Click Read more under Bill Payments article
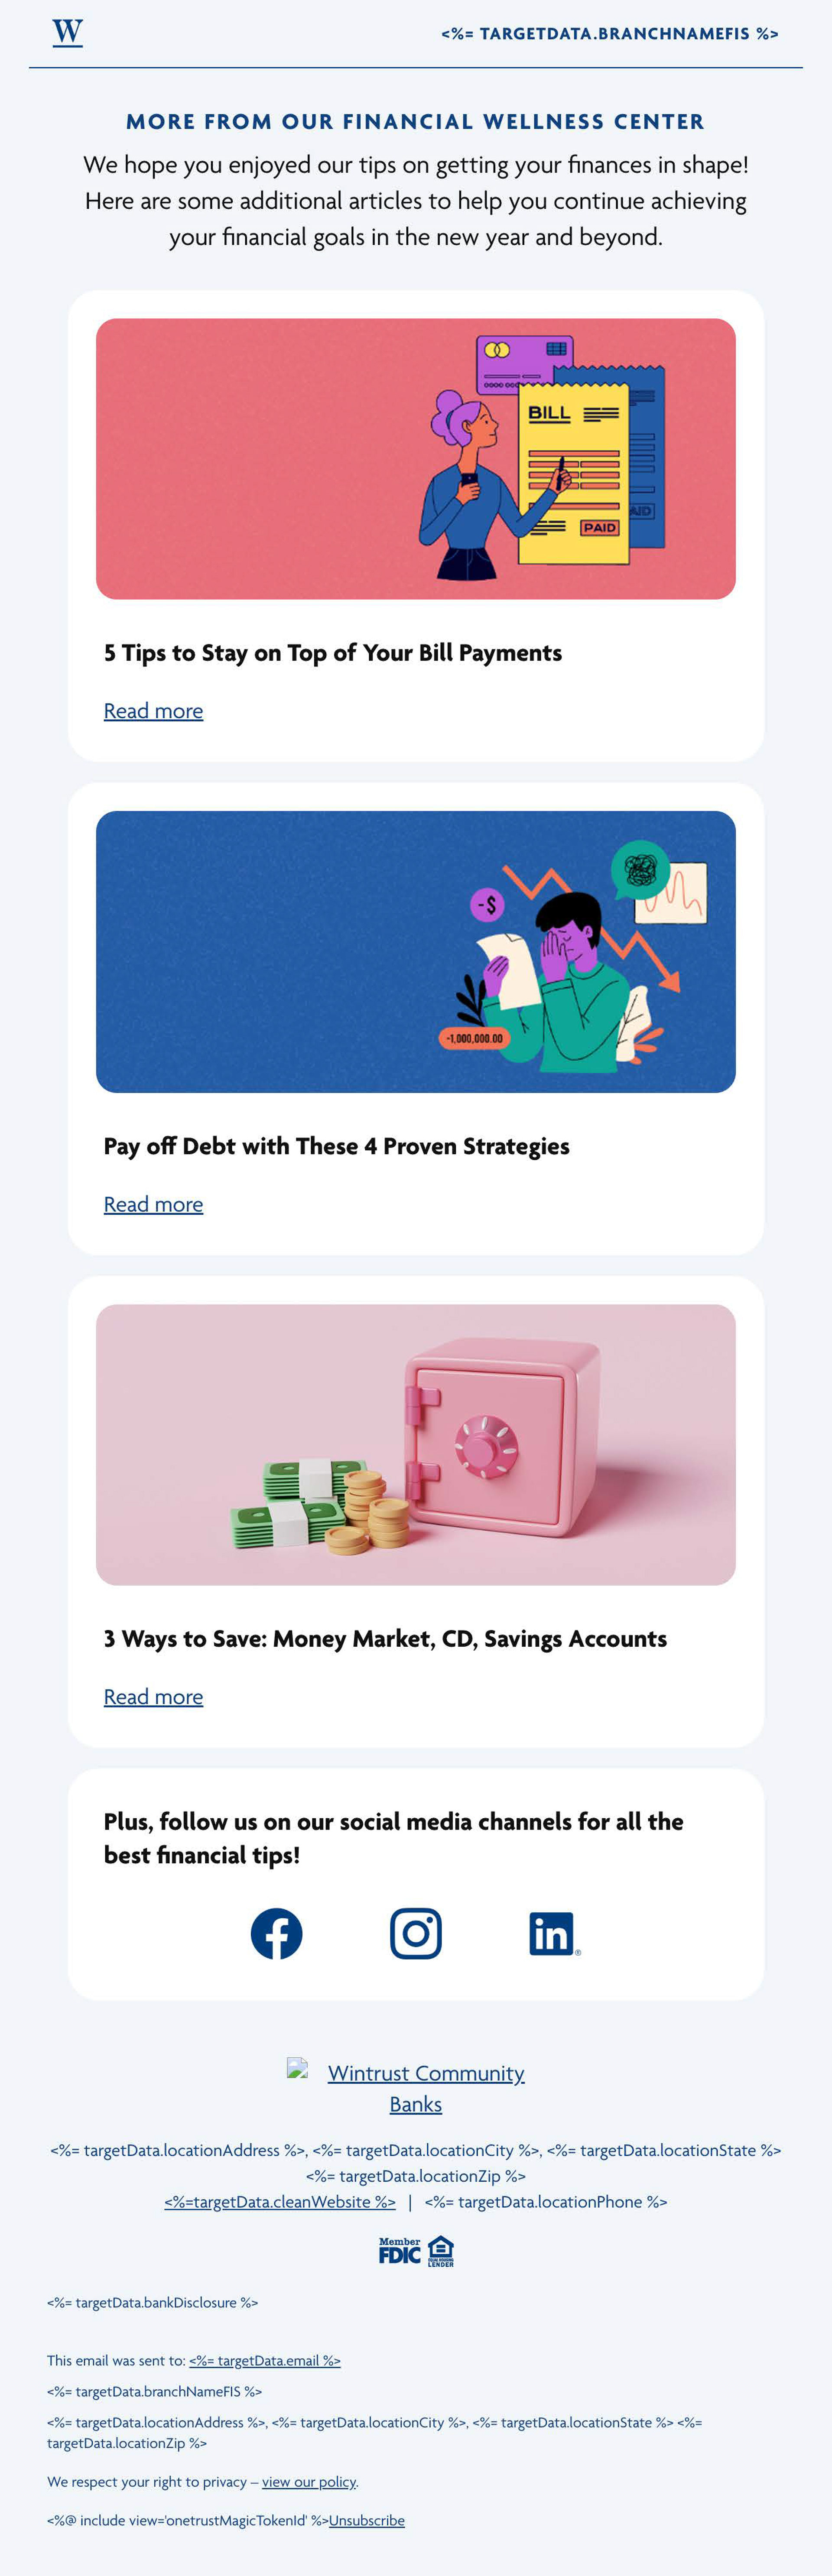The image size is (832, 2576). 153,711
